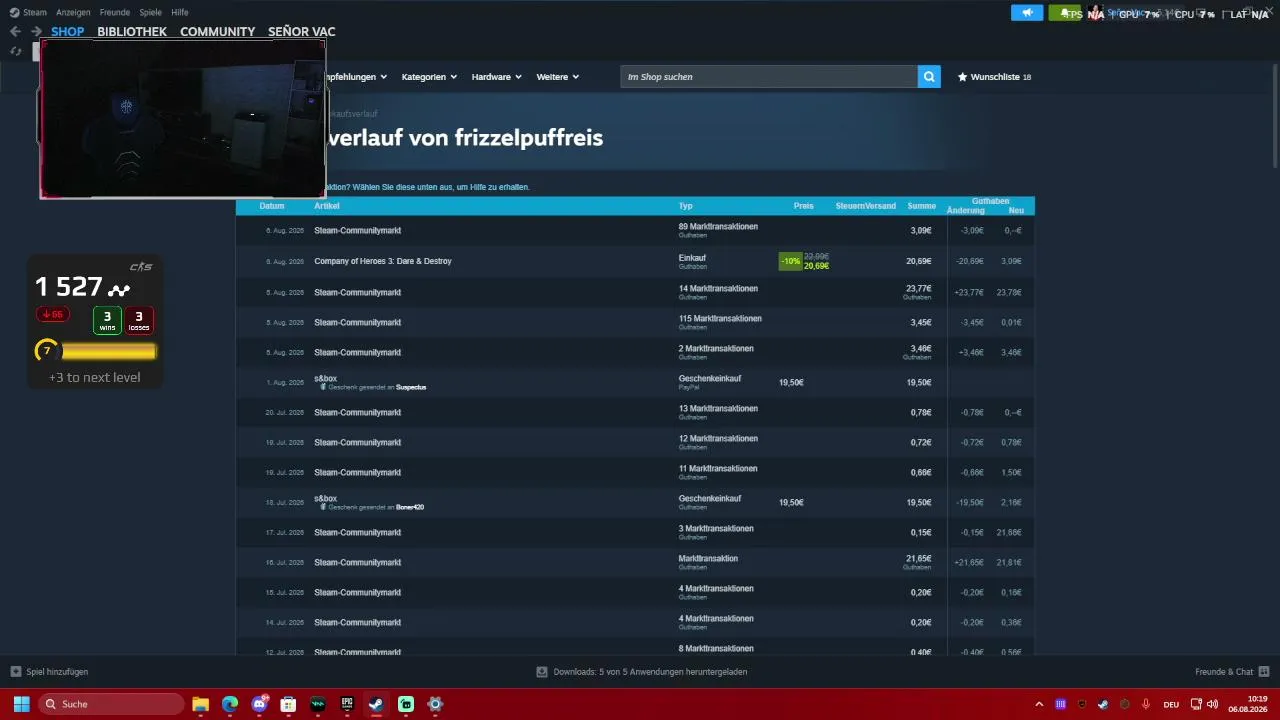The image size is (1280, 720).
Task: Open the Freunde menu
Action: pyautogui.click(x=115, y=12)
